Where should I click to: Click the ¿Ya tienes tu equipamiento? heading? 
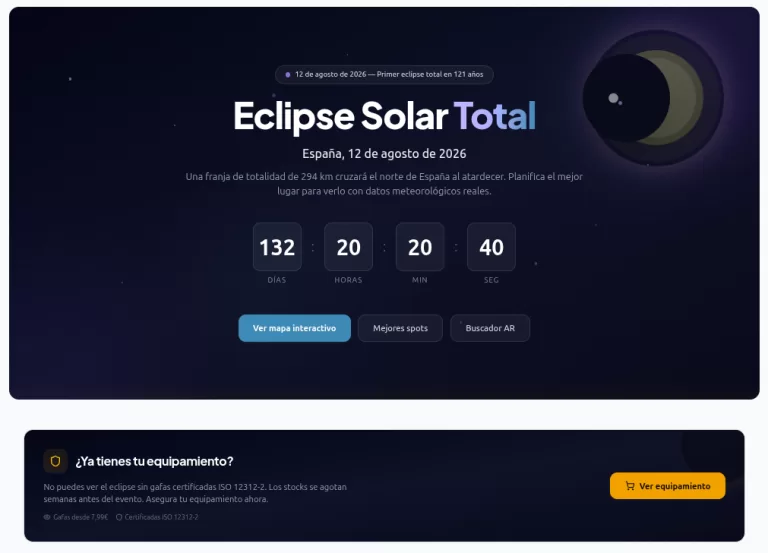click(154, 461)
